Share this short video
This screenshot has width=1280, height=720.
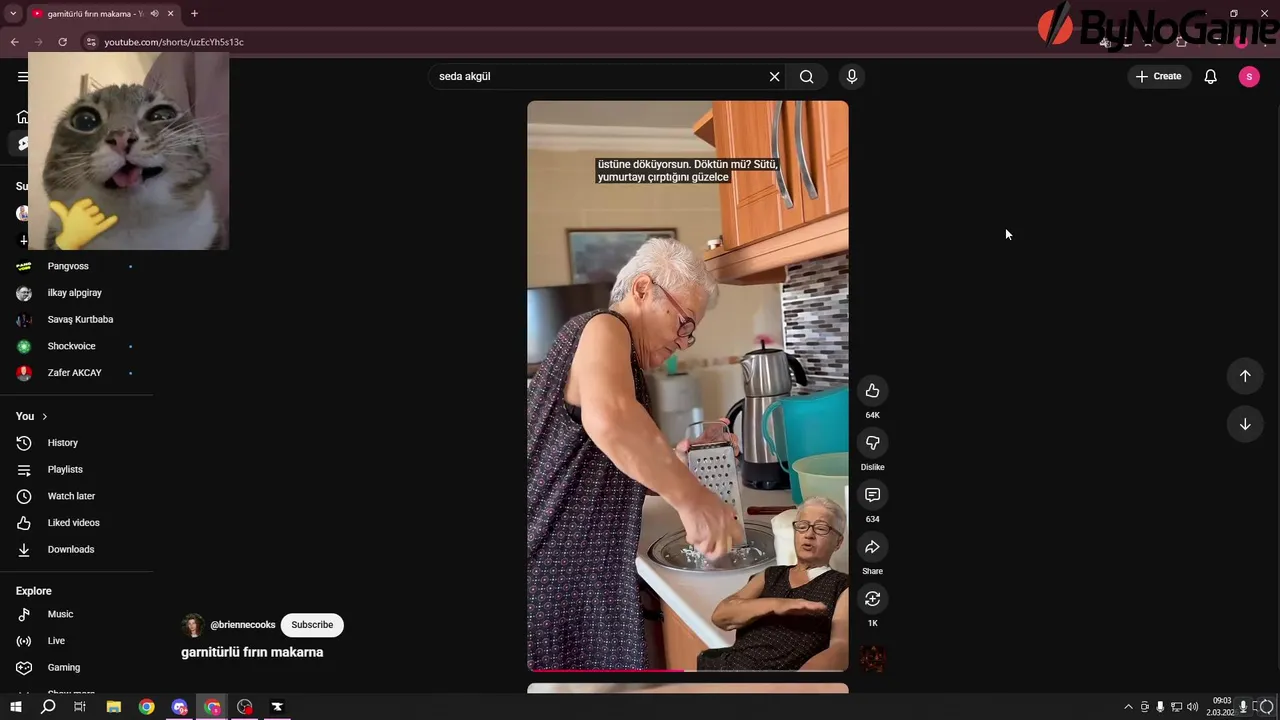coord(872,547)
